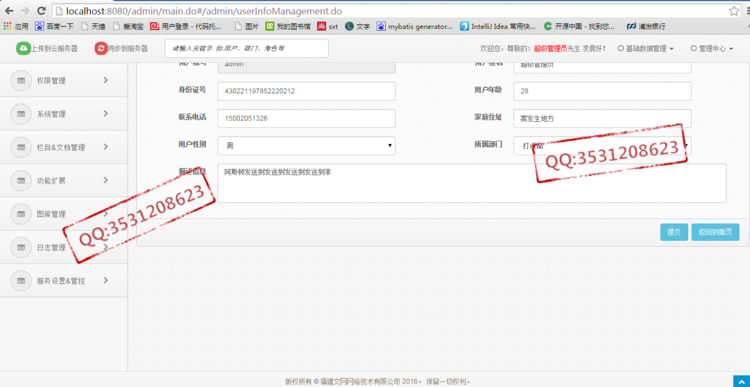Screen dimensions: 750x387
Task: Select the 系统管理 sidebar icon
Action: pyautogui.click(x=21, y=114)
